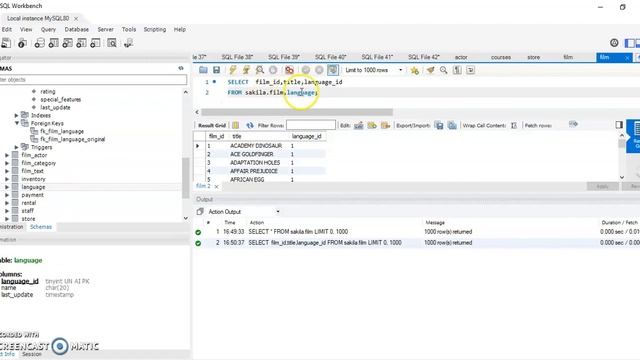Screen dimensions: 640x360
Task: Expand the Triggers tree node
Action: point(17,147)
